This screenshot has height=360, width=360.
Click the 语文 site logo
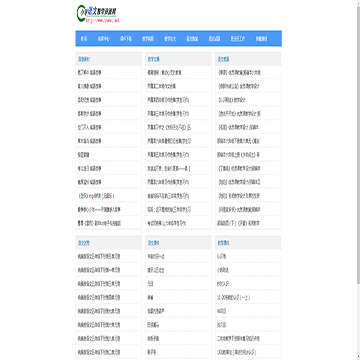point(98,13)
